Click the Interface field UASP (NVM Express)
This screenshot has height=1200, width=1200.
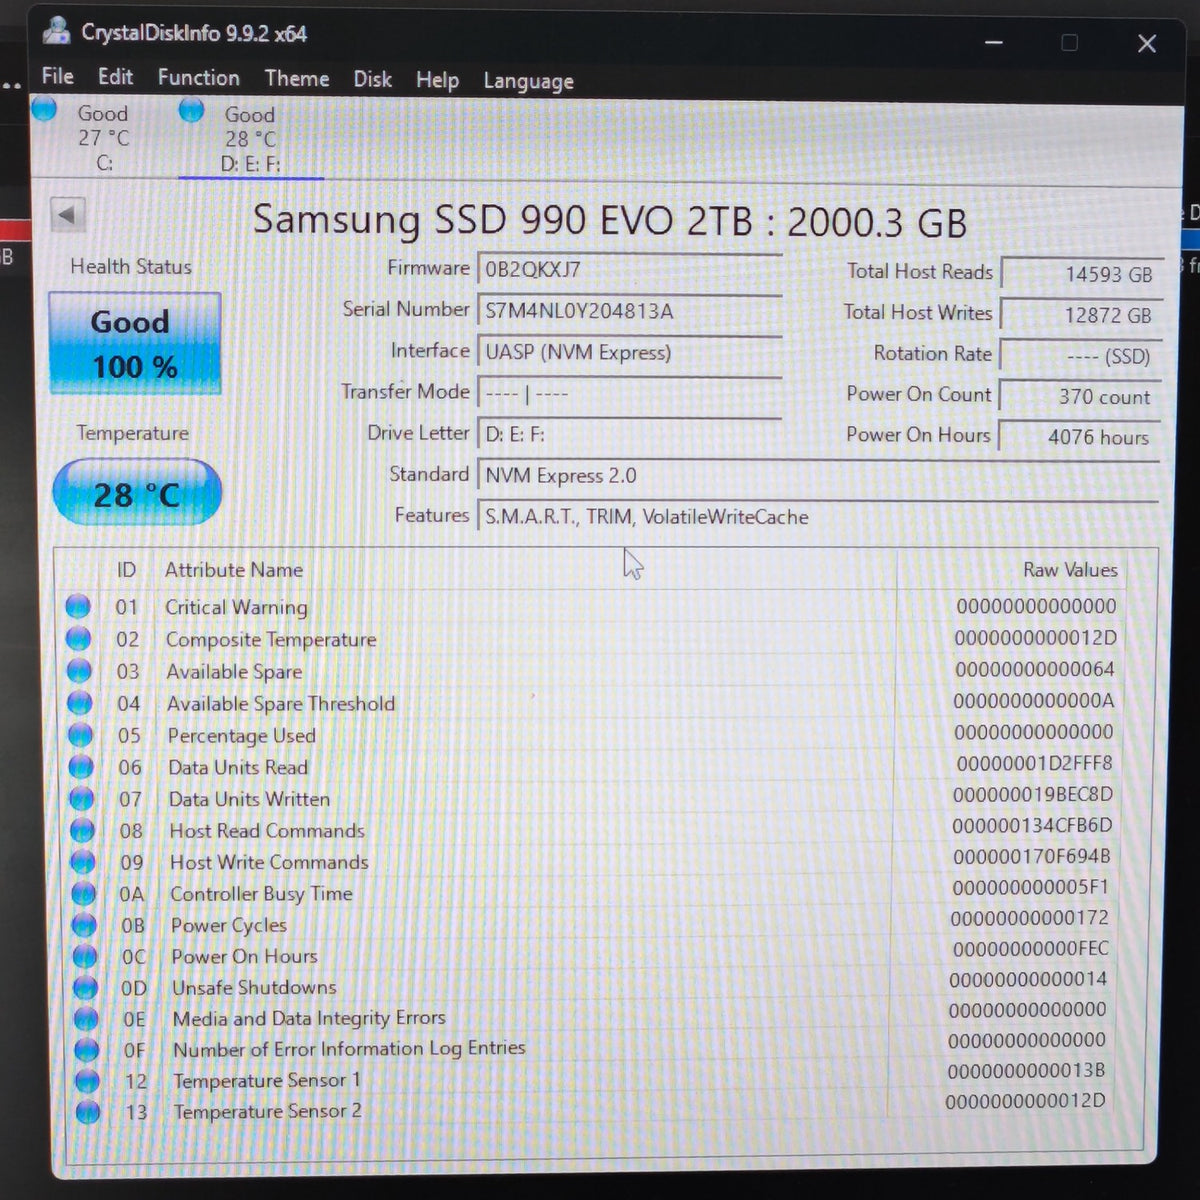coord(629,352)
